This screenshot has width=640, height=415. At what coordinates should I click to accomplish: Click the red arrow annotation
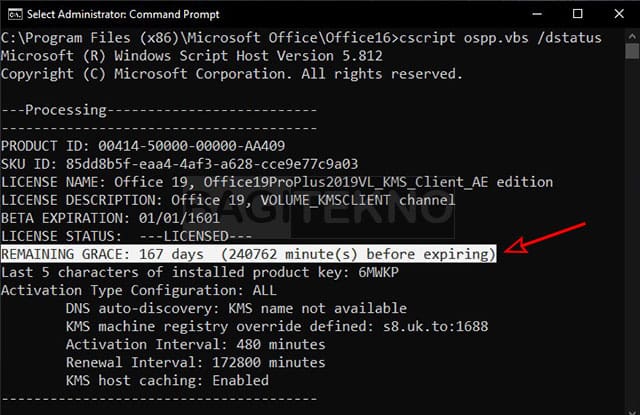(545, 238)
